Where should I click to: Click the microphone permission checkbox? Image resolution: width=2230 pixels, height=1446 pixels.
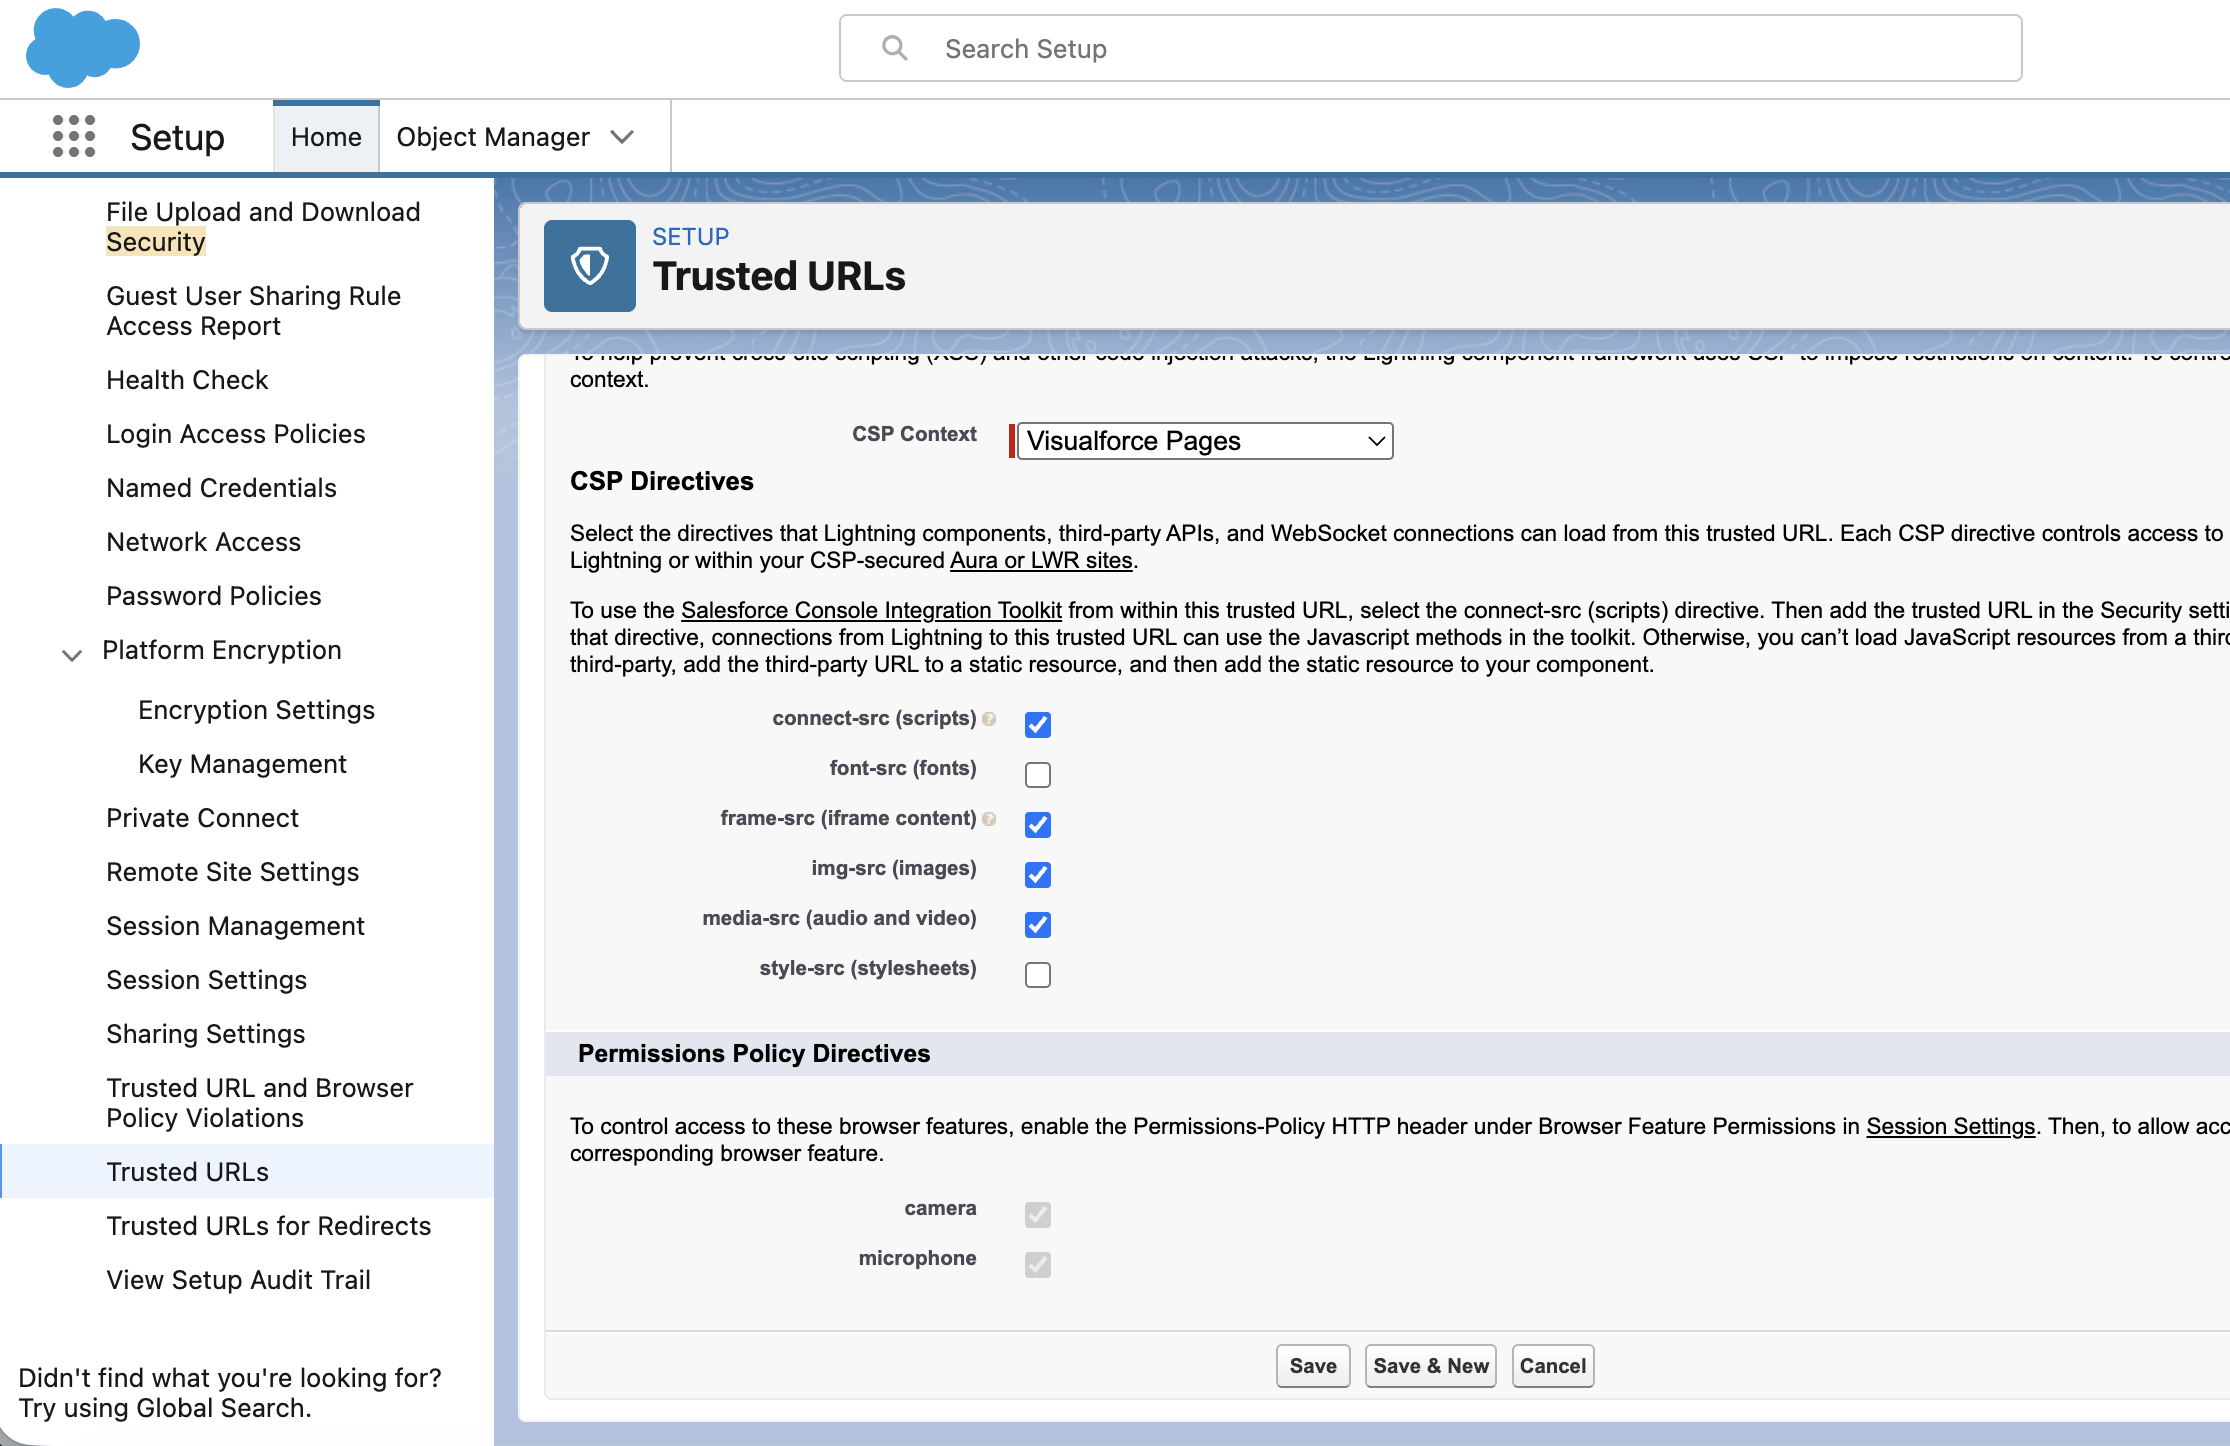tap(1038, 1264)
